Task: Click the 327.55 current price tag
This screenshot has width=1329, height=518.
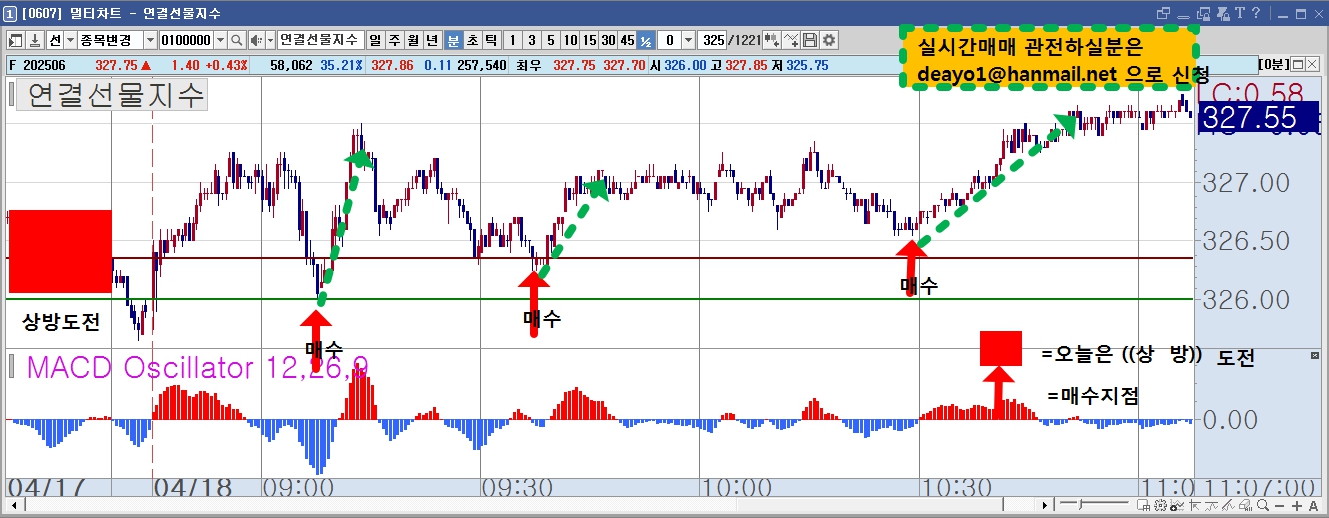Action: click(1258, 120)
